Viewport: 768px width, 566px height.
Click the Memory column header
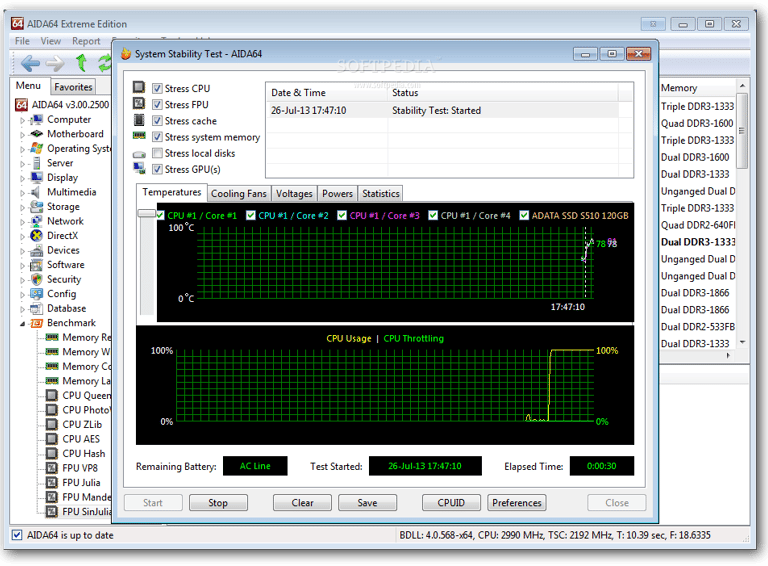pos(698,88)
